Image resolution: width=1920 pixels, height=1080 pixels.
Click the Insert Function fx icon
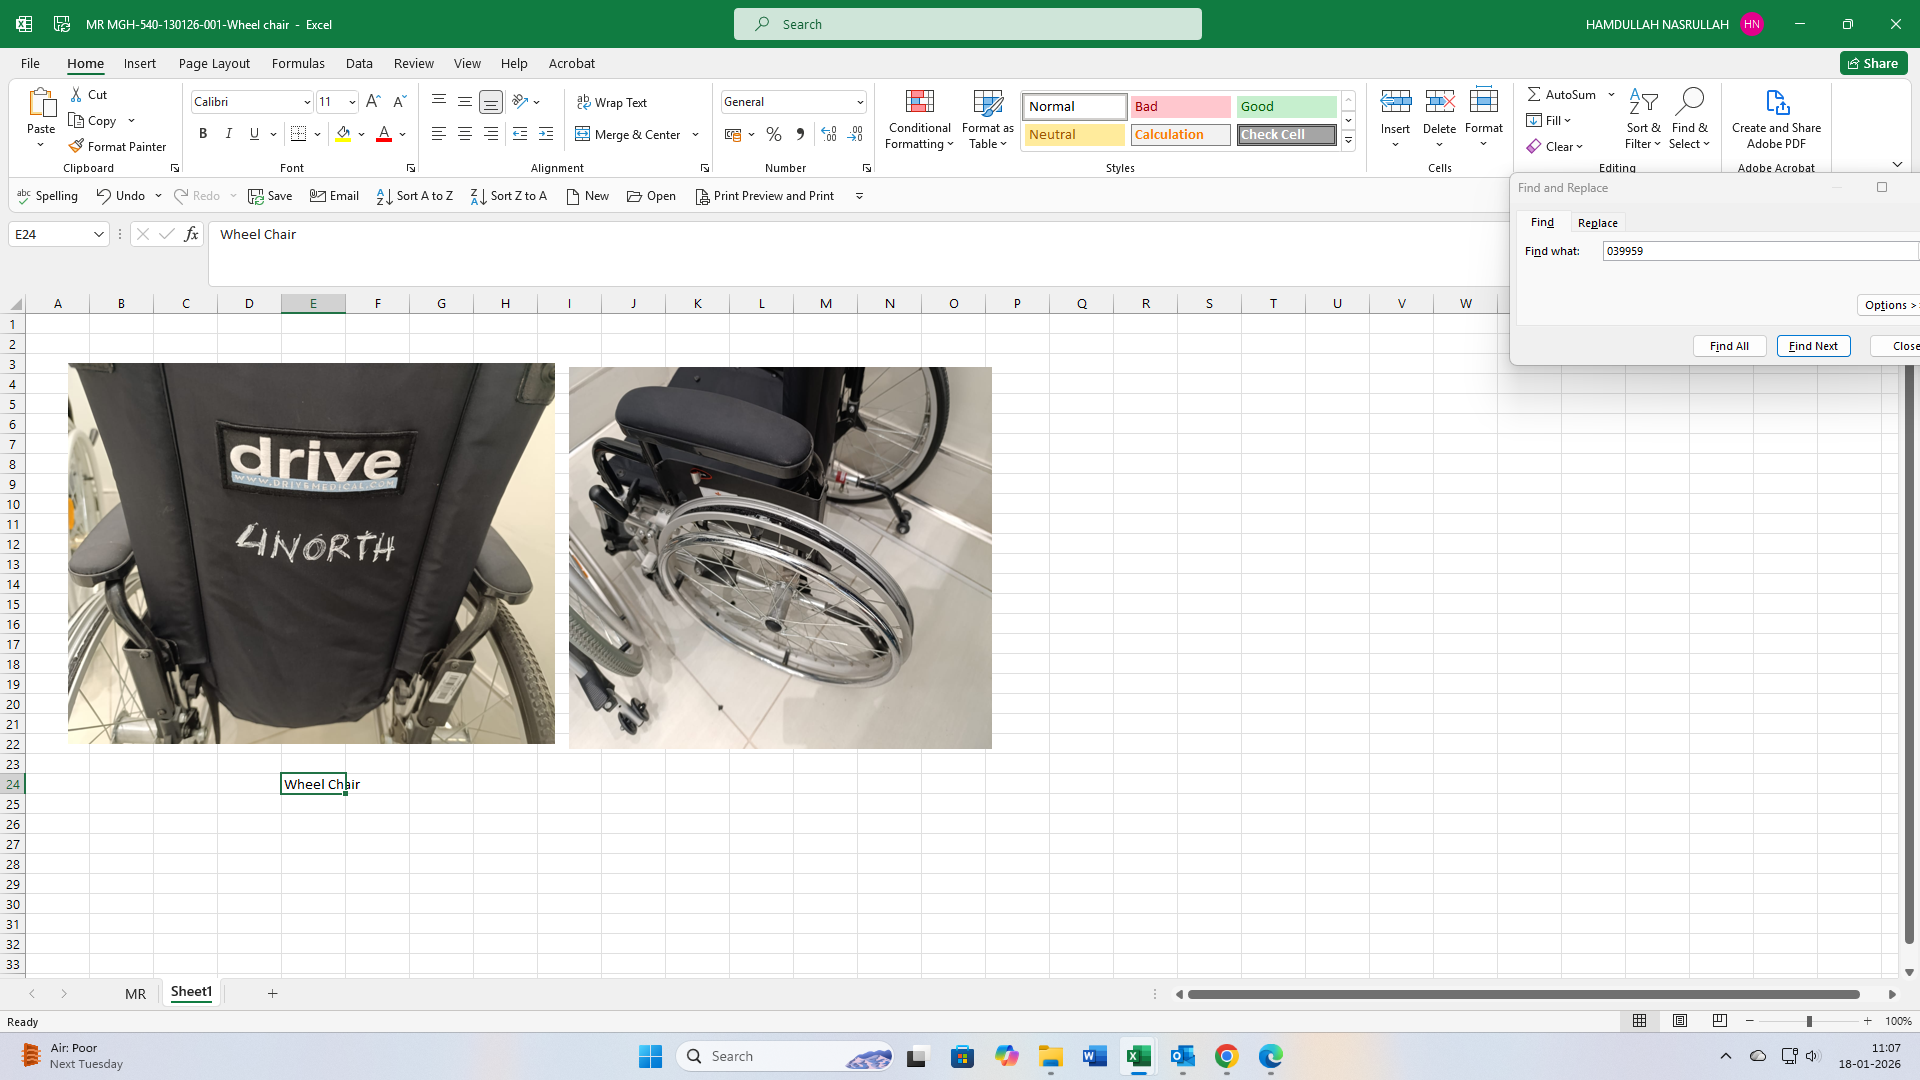[191, 234]
